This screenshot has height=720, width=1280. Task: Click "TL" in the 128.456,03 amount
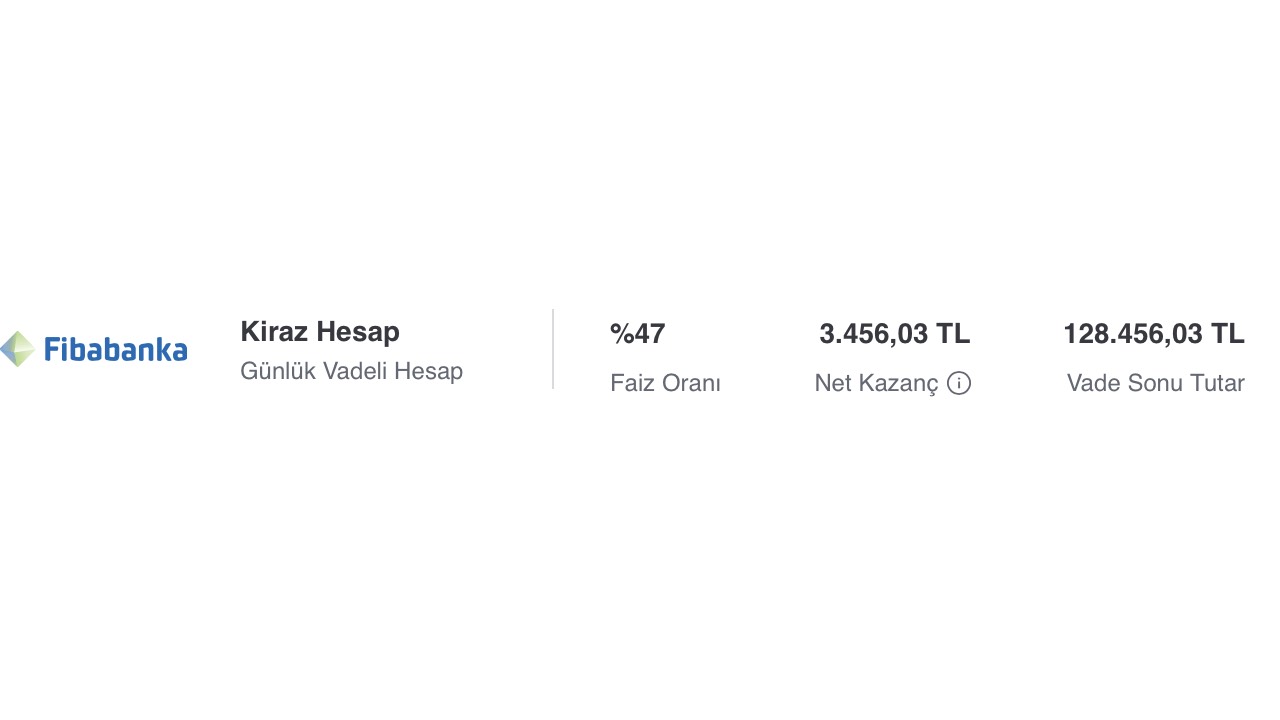1228,334
